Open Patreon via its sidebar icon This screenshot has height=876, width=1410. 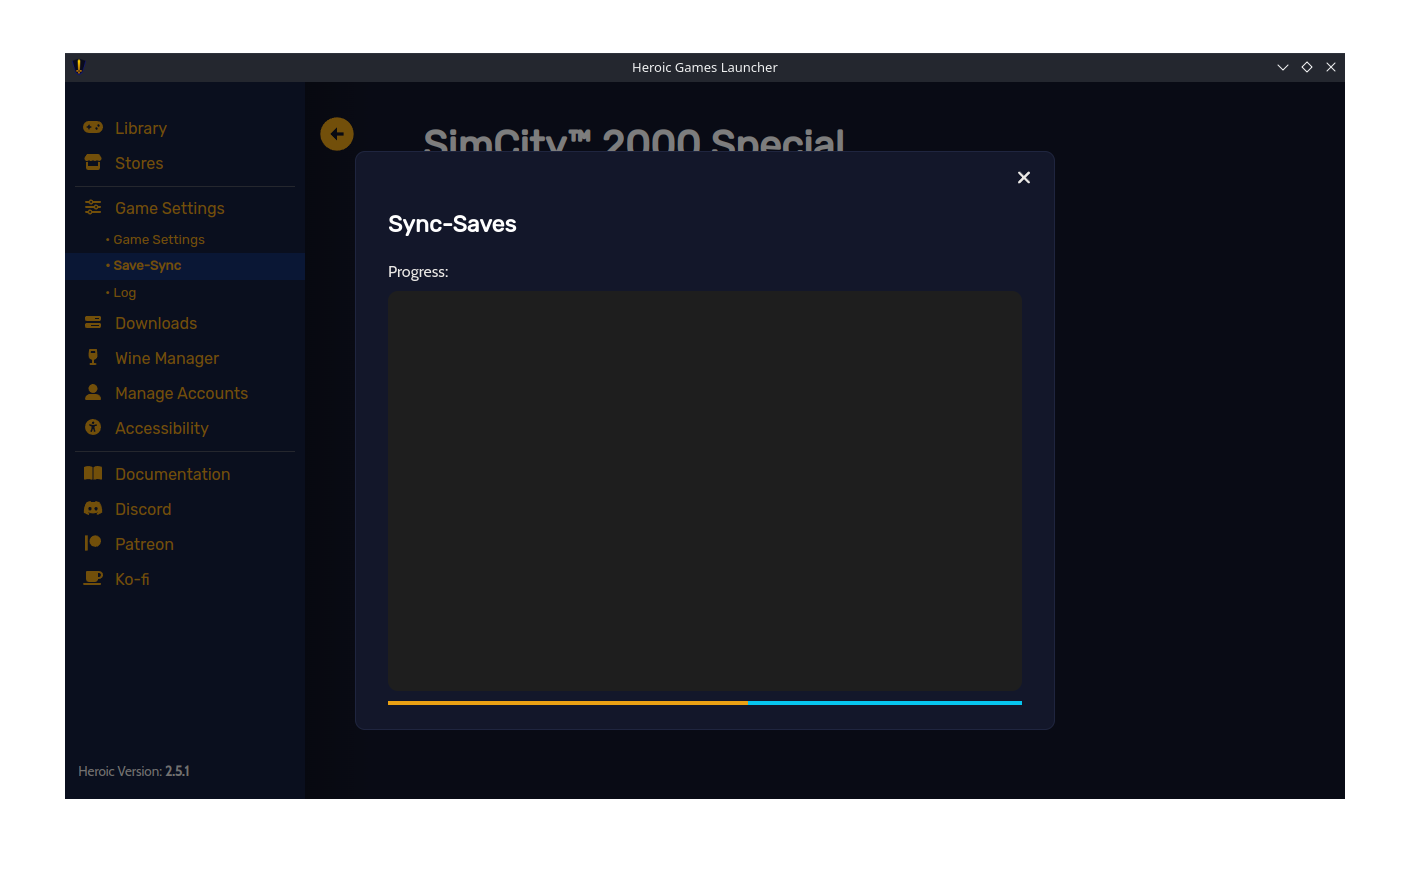[93, 543]
